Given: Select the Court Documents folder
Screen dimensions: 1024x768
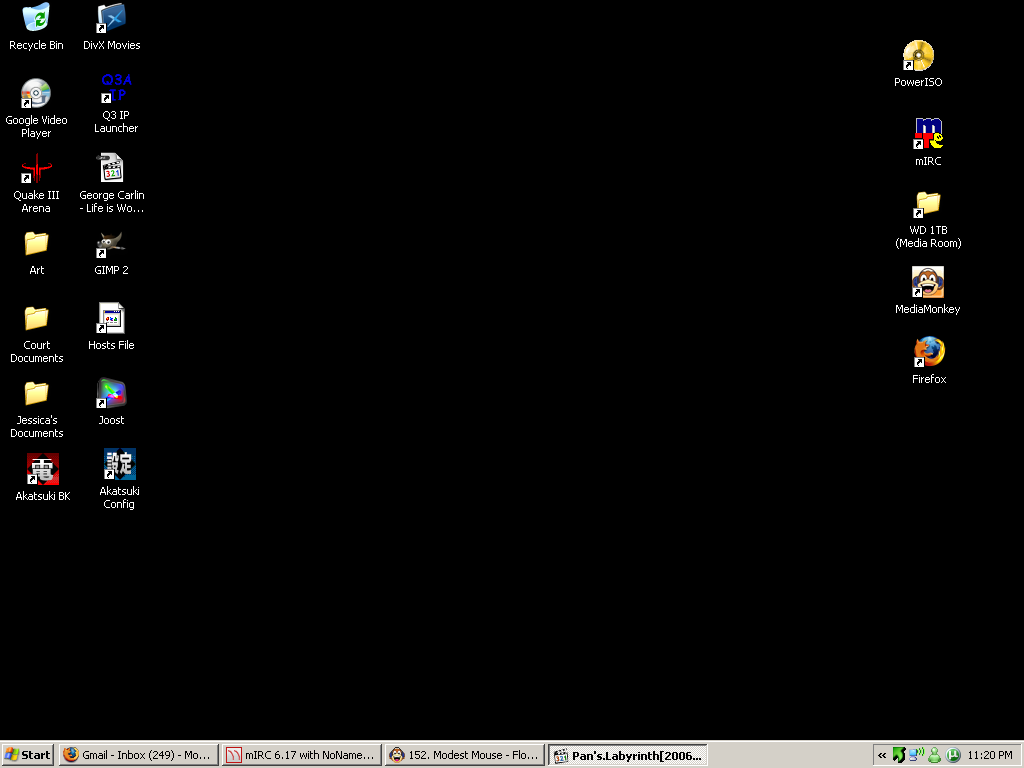Looking at the screenshot, I should coord(36,319).
